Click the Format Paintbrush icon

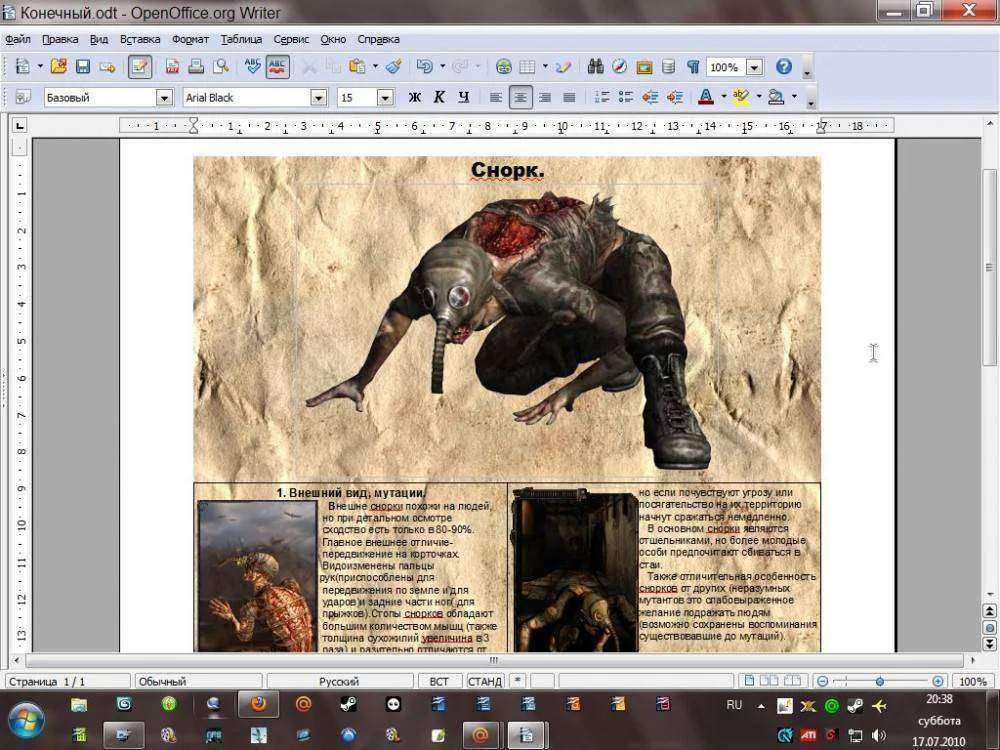coord(393,67)
